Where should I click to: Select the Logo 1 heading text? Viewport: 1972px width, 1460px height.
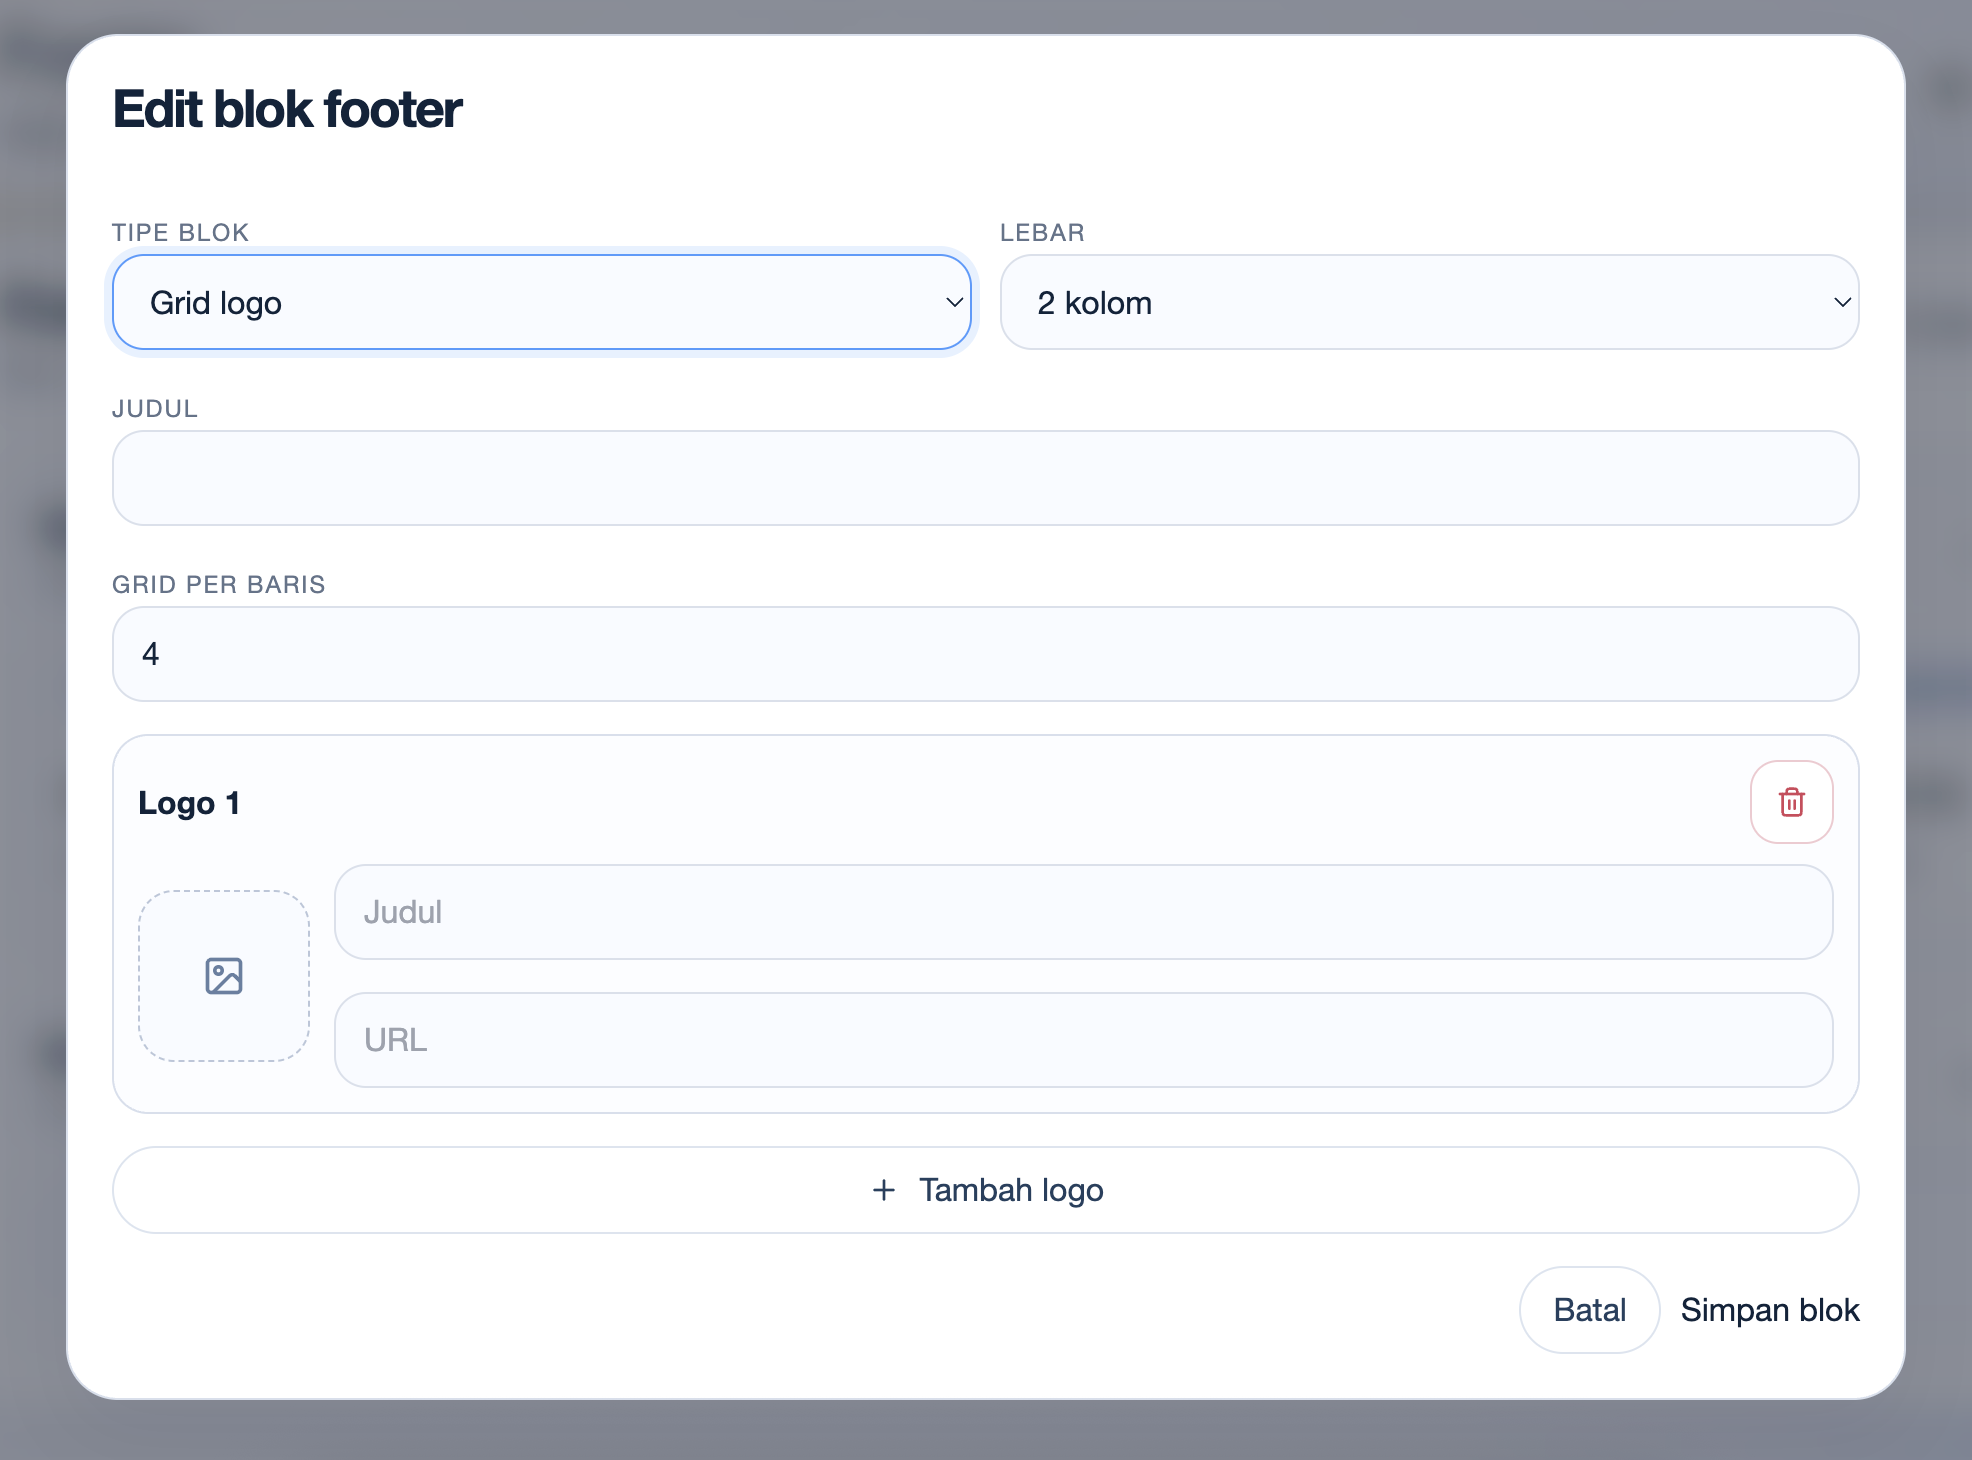189,803
